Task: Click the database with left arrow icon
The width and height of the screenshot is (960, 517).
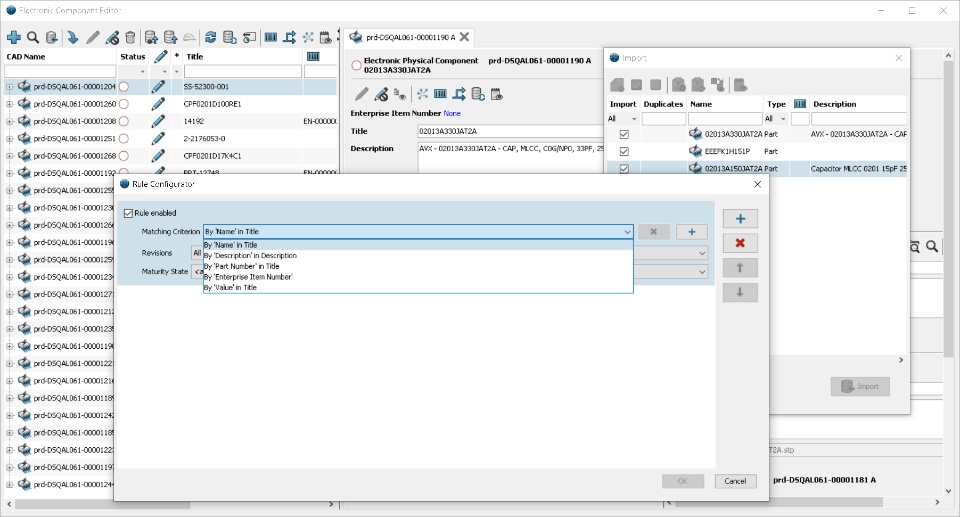Action: click(x=52, y=37)
